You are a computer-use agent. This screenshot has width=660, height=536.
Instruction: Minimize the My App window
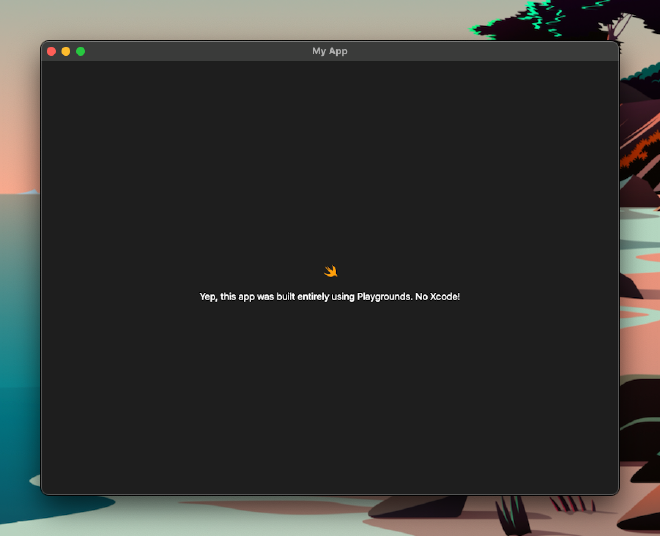tap(66, 51)
